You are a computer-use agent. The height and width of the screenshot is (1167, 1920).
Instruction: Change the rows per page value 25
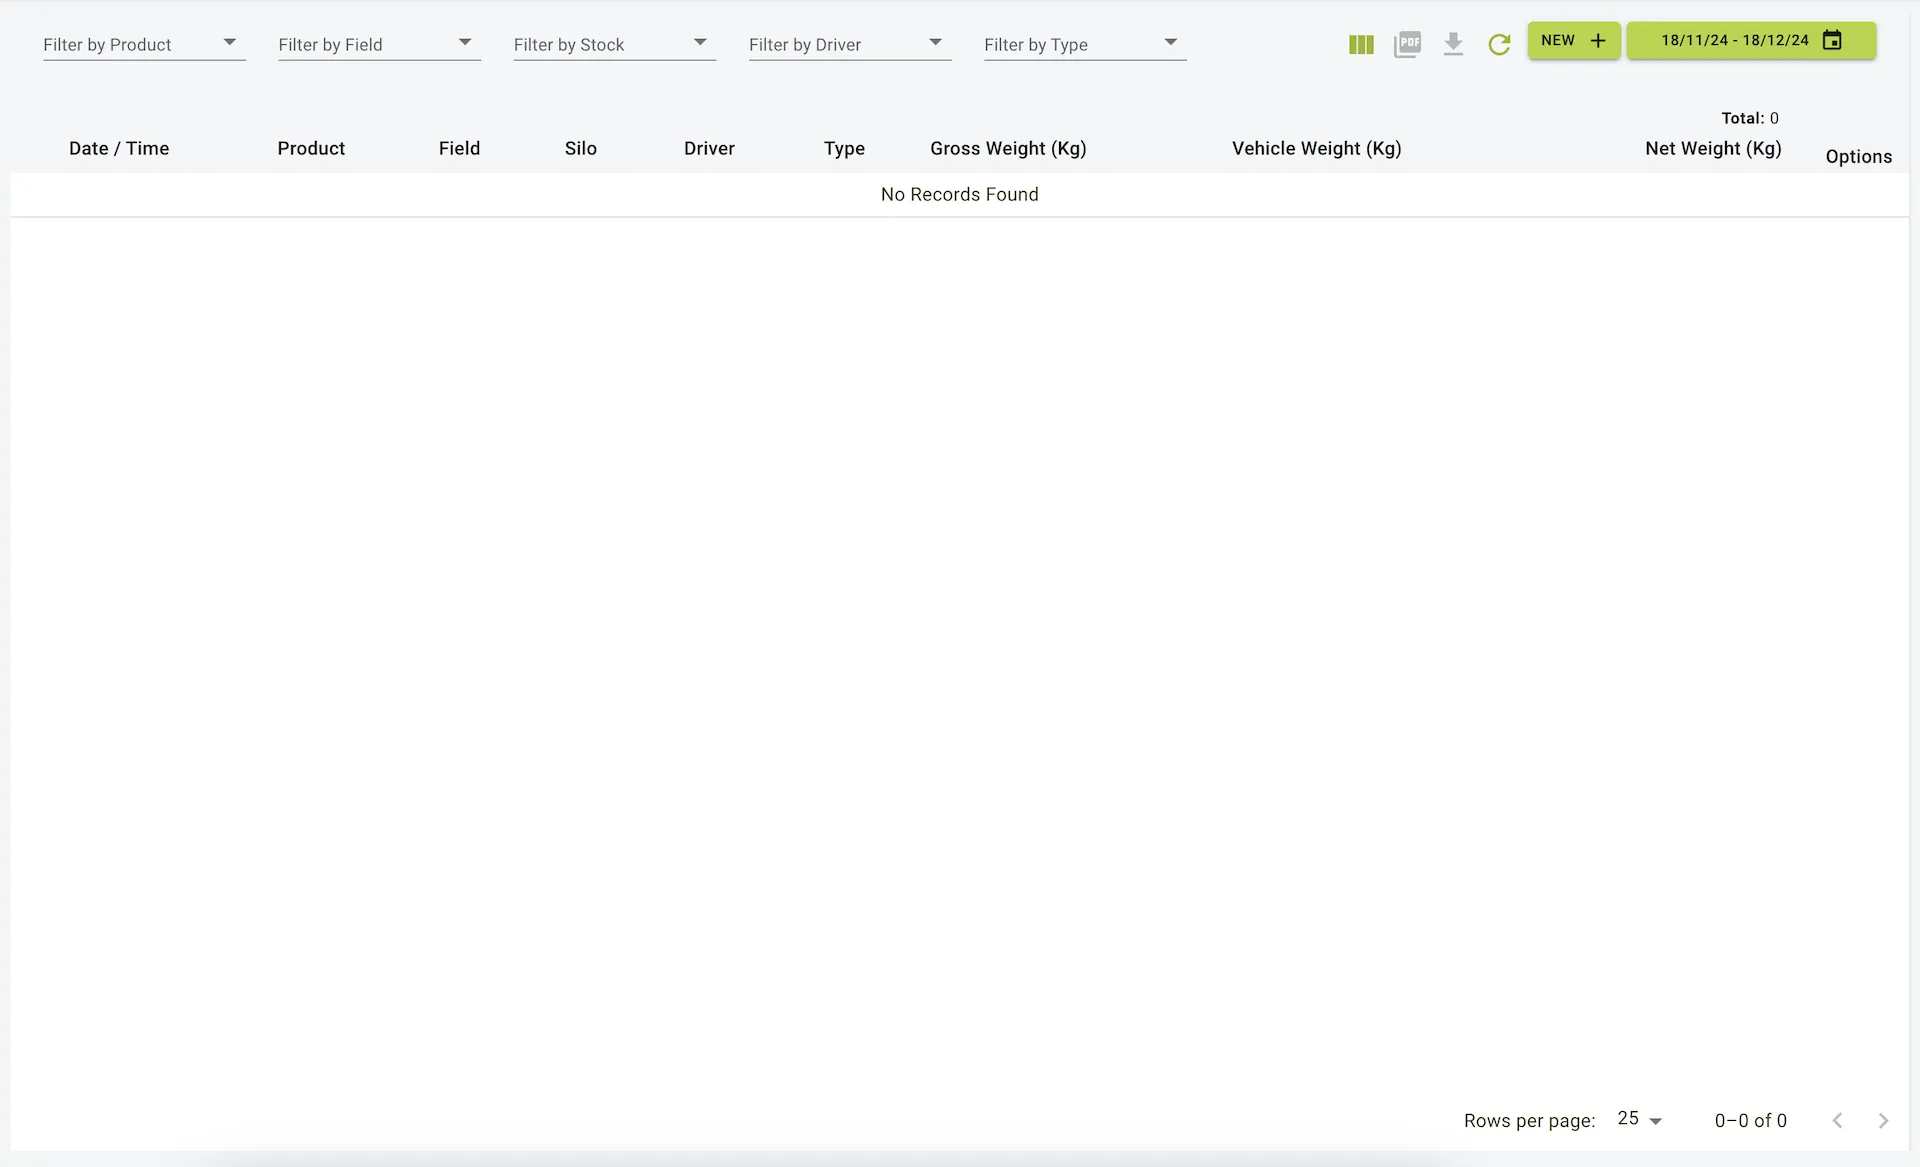[1639, 1119]
